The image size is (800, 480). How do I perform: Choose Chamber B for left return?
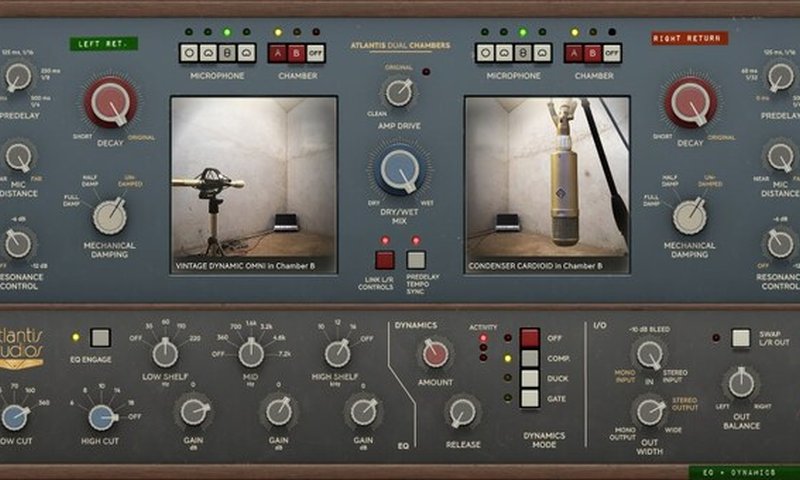296,53
